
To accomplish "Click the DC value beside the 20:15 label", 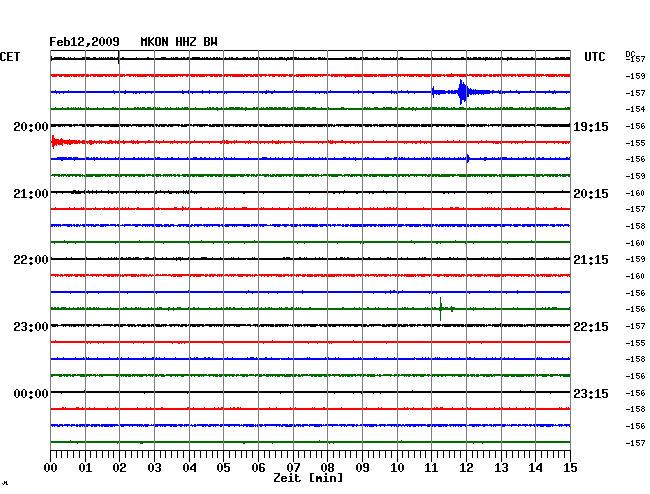I will tap(635, 193).
